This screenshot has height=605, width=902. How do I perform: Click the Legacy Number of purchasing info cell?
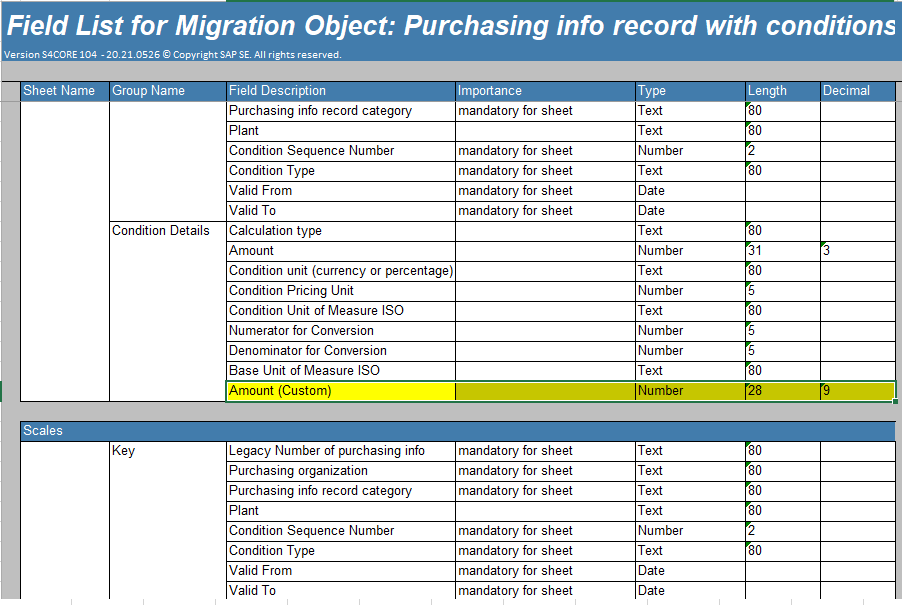pos(341,451)
